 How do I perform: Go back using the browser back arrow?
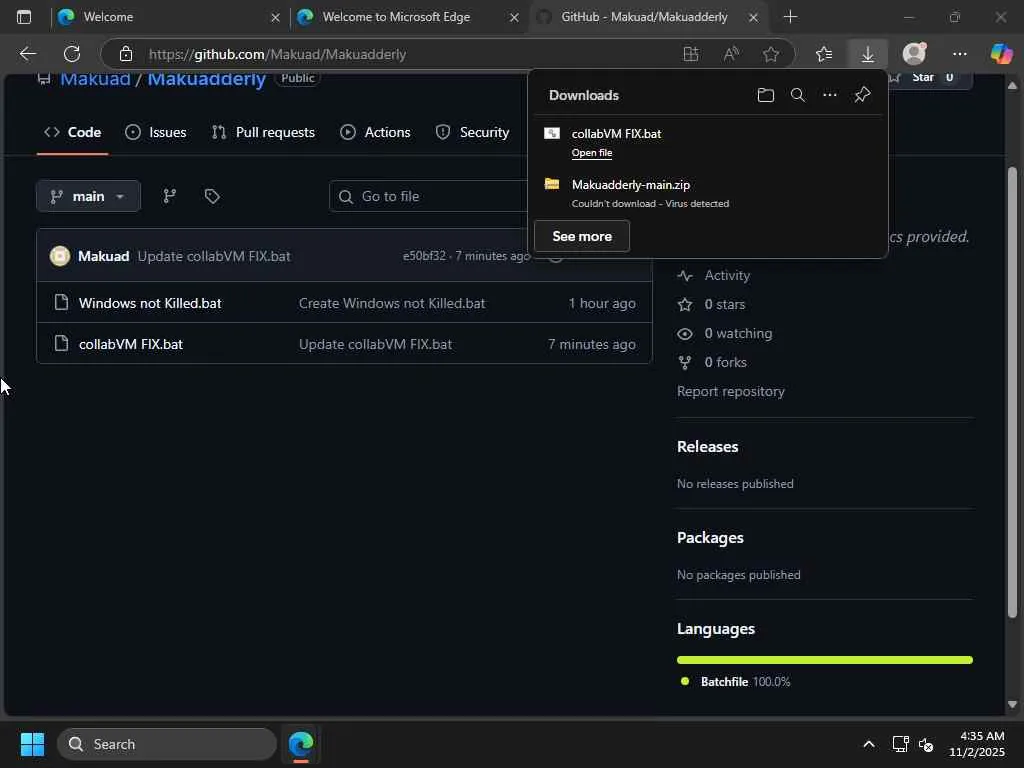[27, 54]
